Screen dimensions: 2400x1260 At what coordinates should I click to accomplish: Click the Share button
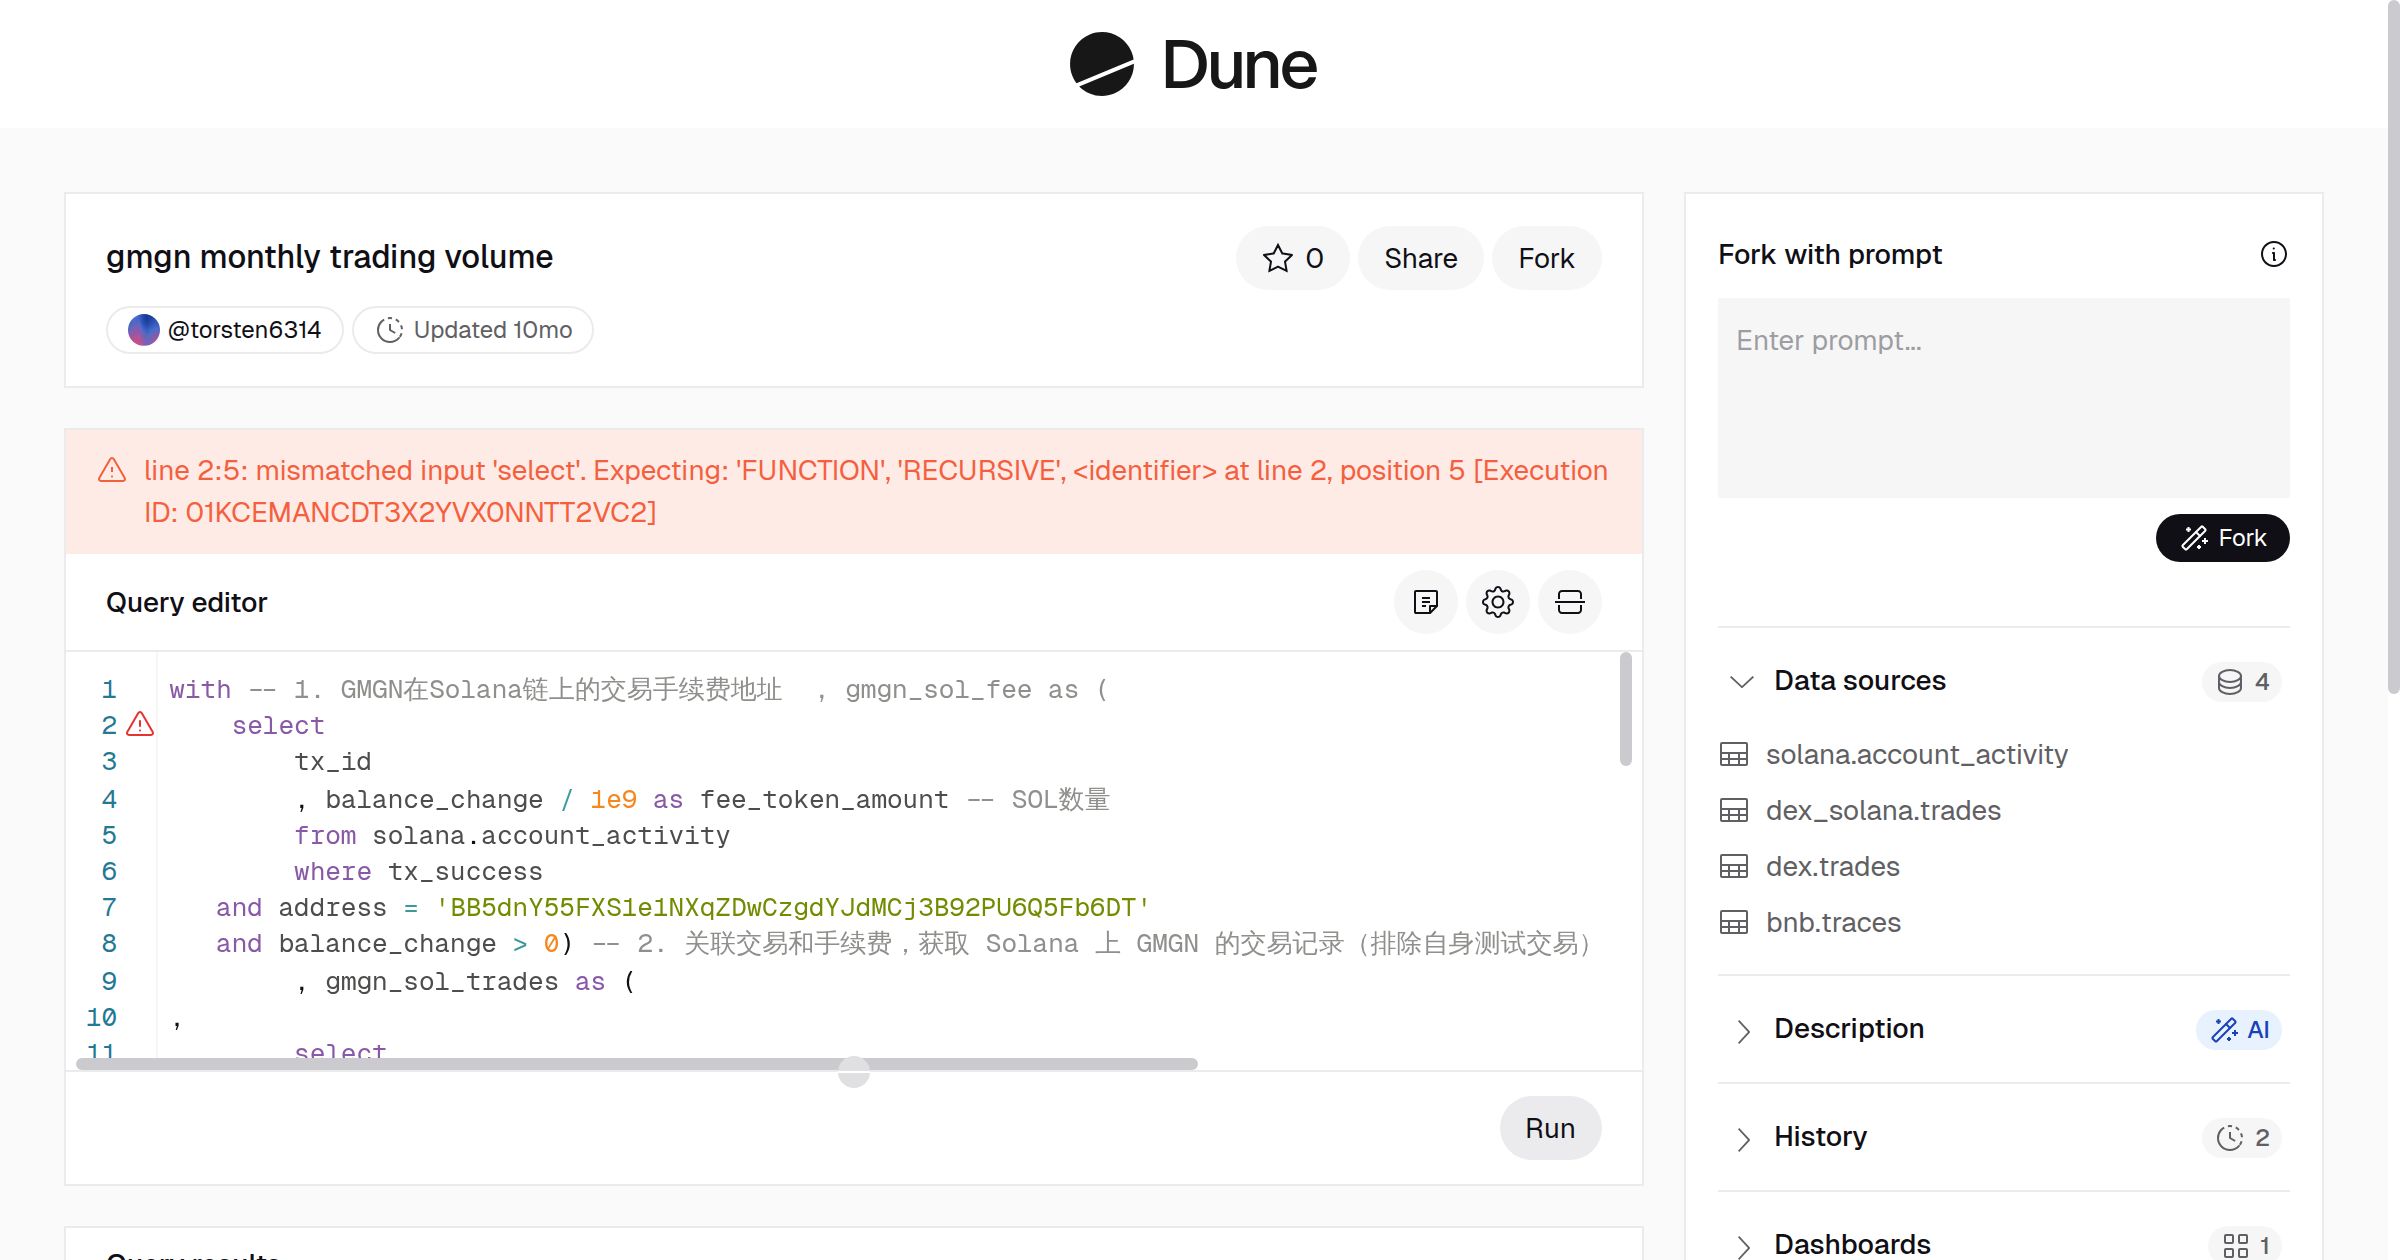pyautogui.click(x=1420, y=258)
